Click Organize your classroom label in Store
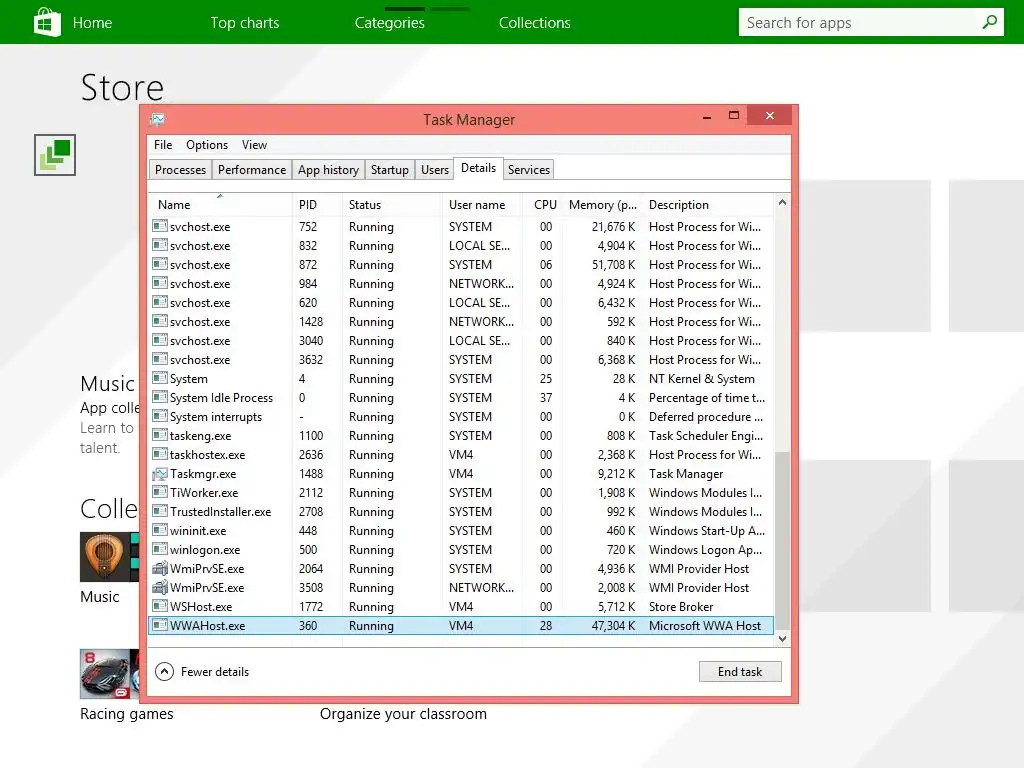The image size is (1024, 768). (403, 714)
